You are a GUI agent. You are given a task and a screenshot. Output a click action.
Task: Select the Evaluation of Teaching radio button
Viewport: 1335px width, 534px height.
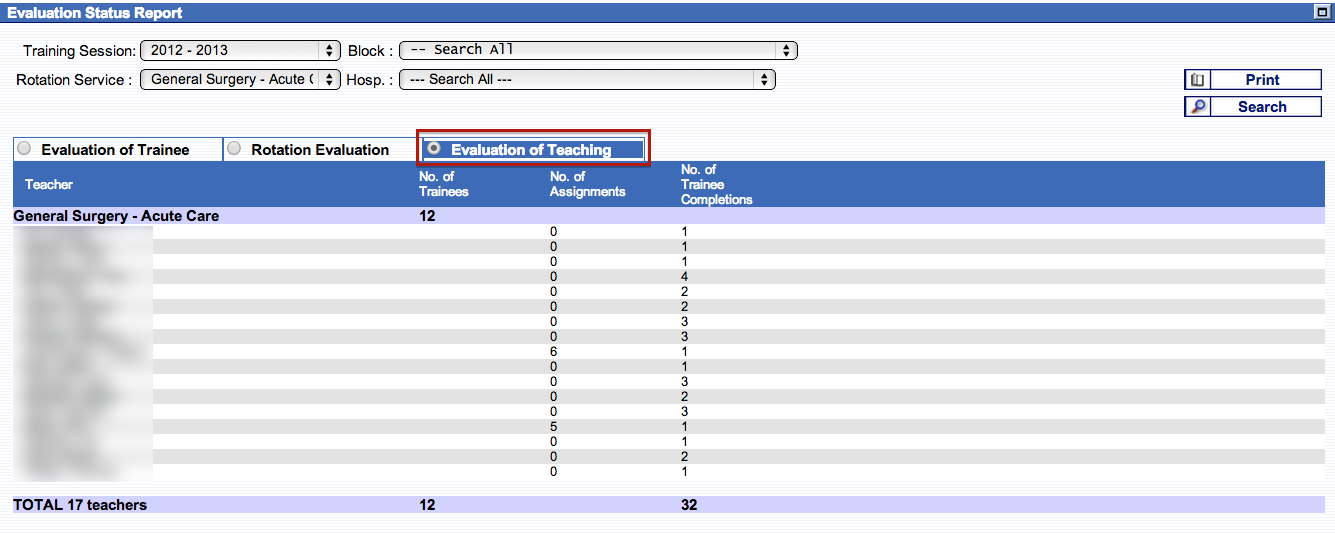[x=434, y=148]
